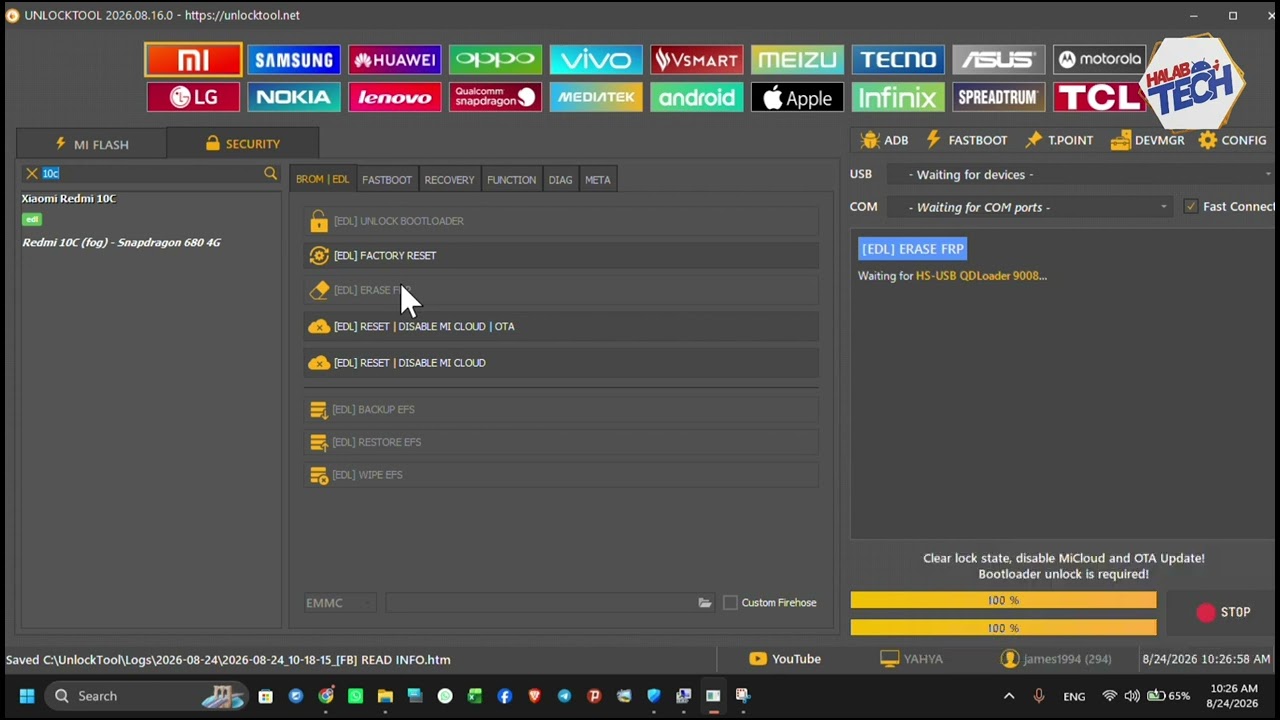Click the LG brand icon
1280x720 pixels.
tap(193, 97)
